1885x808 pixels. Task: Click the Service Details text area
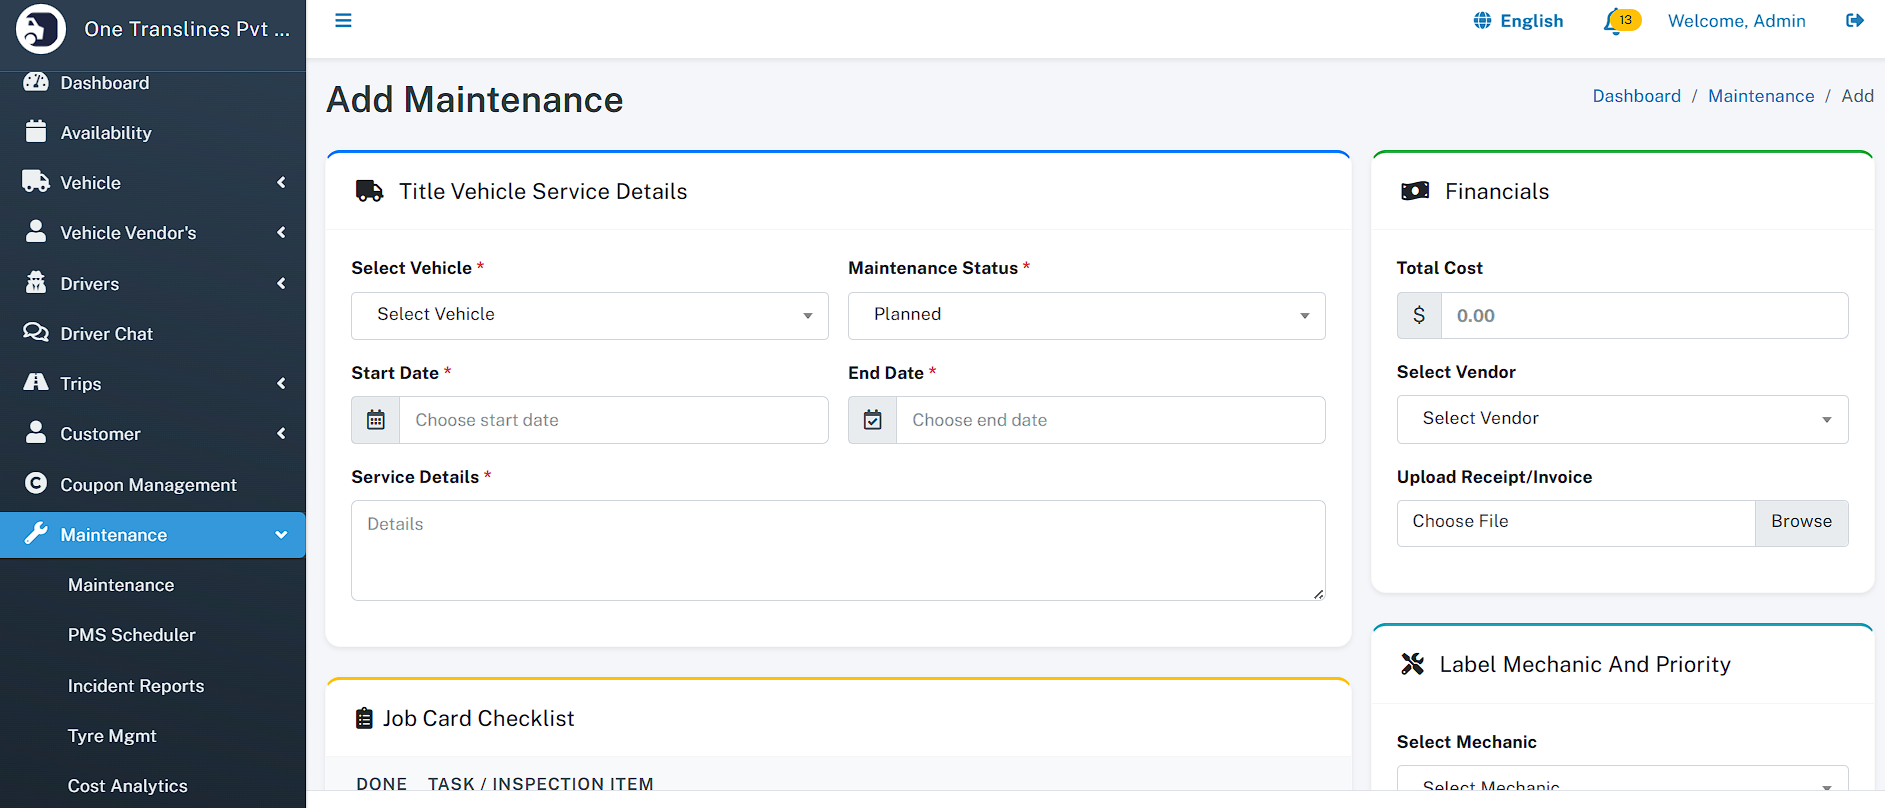coord(837,550)
